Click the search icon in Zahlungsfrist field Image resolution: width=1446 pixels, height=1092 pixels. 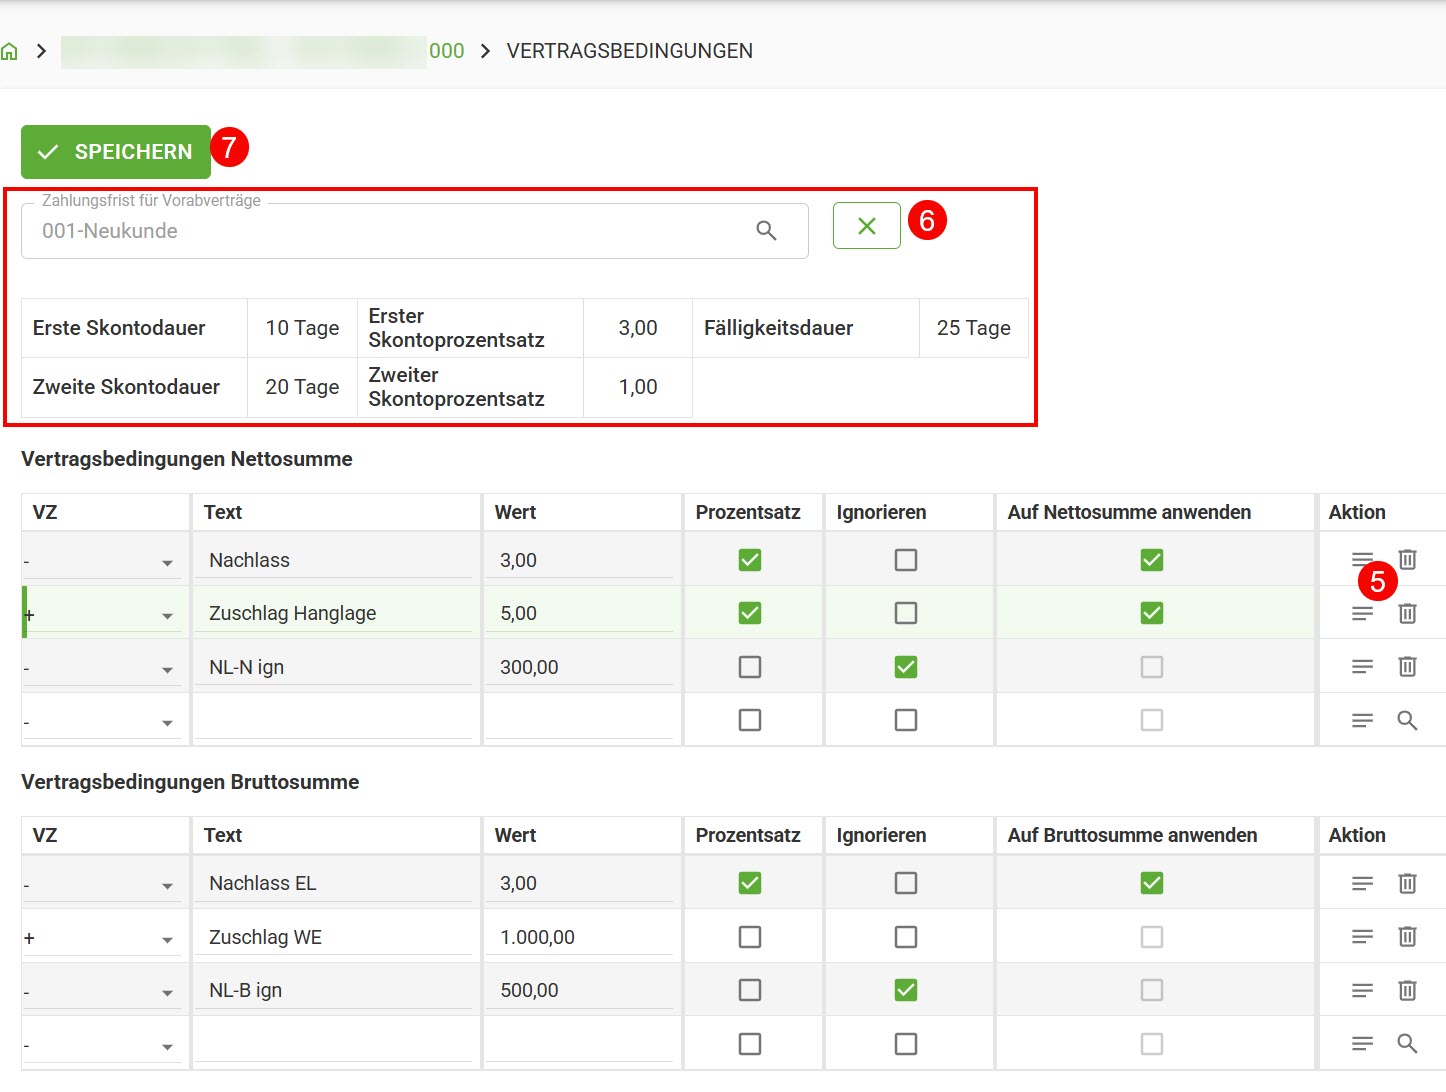point(766,231)
